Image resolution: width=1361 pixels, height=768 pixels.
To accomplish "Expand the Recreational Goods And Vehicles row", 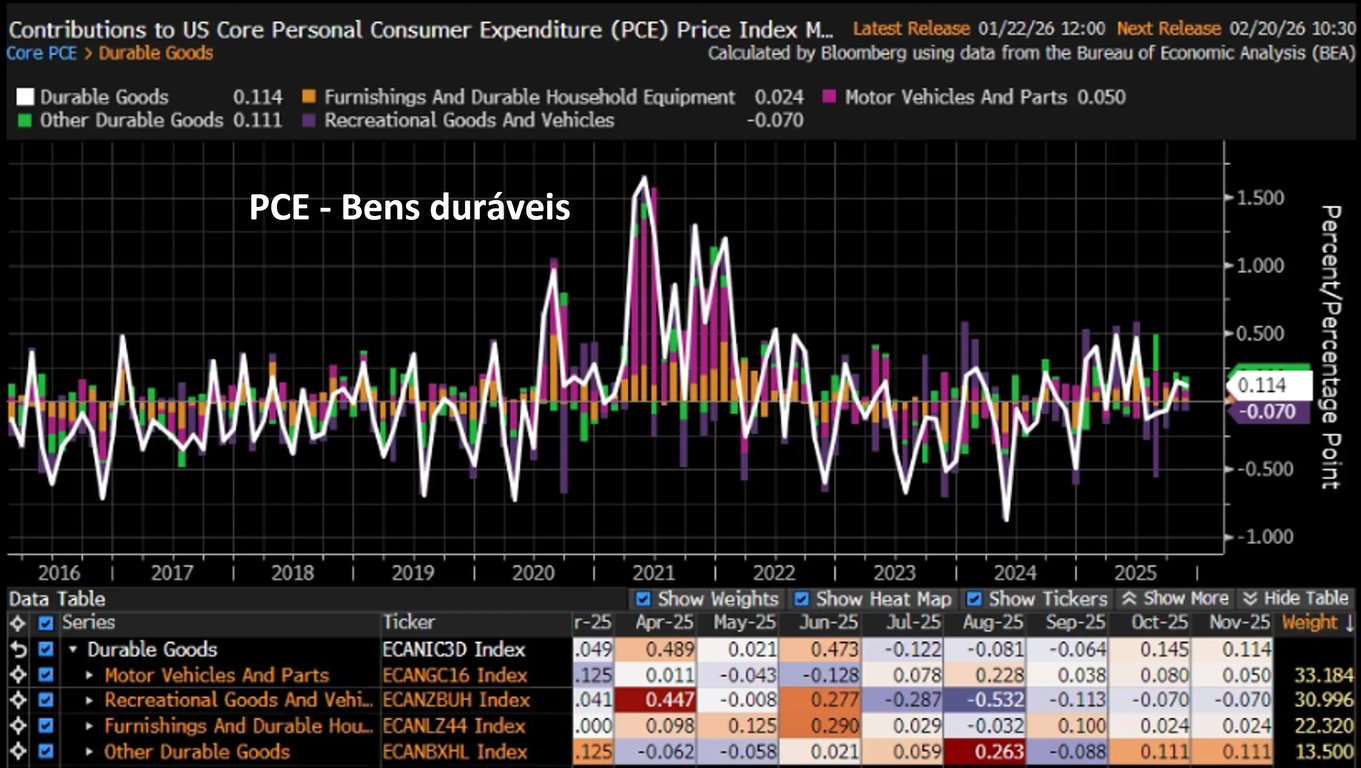I will [90, 700].
